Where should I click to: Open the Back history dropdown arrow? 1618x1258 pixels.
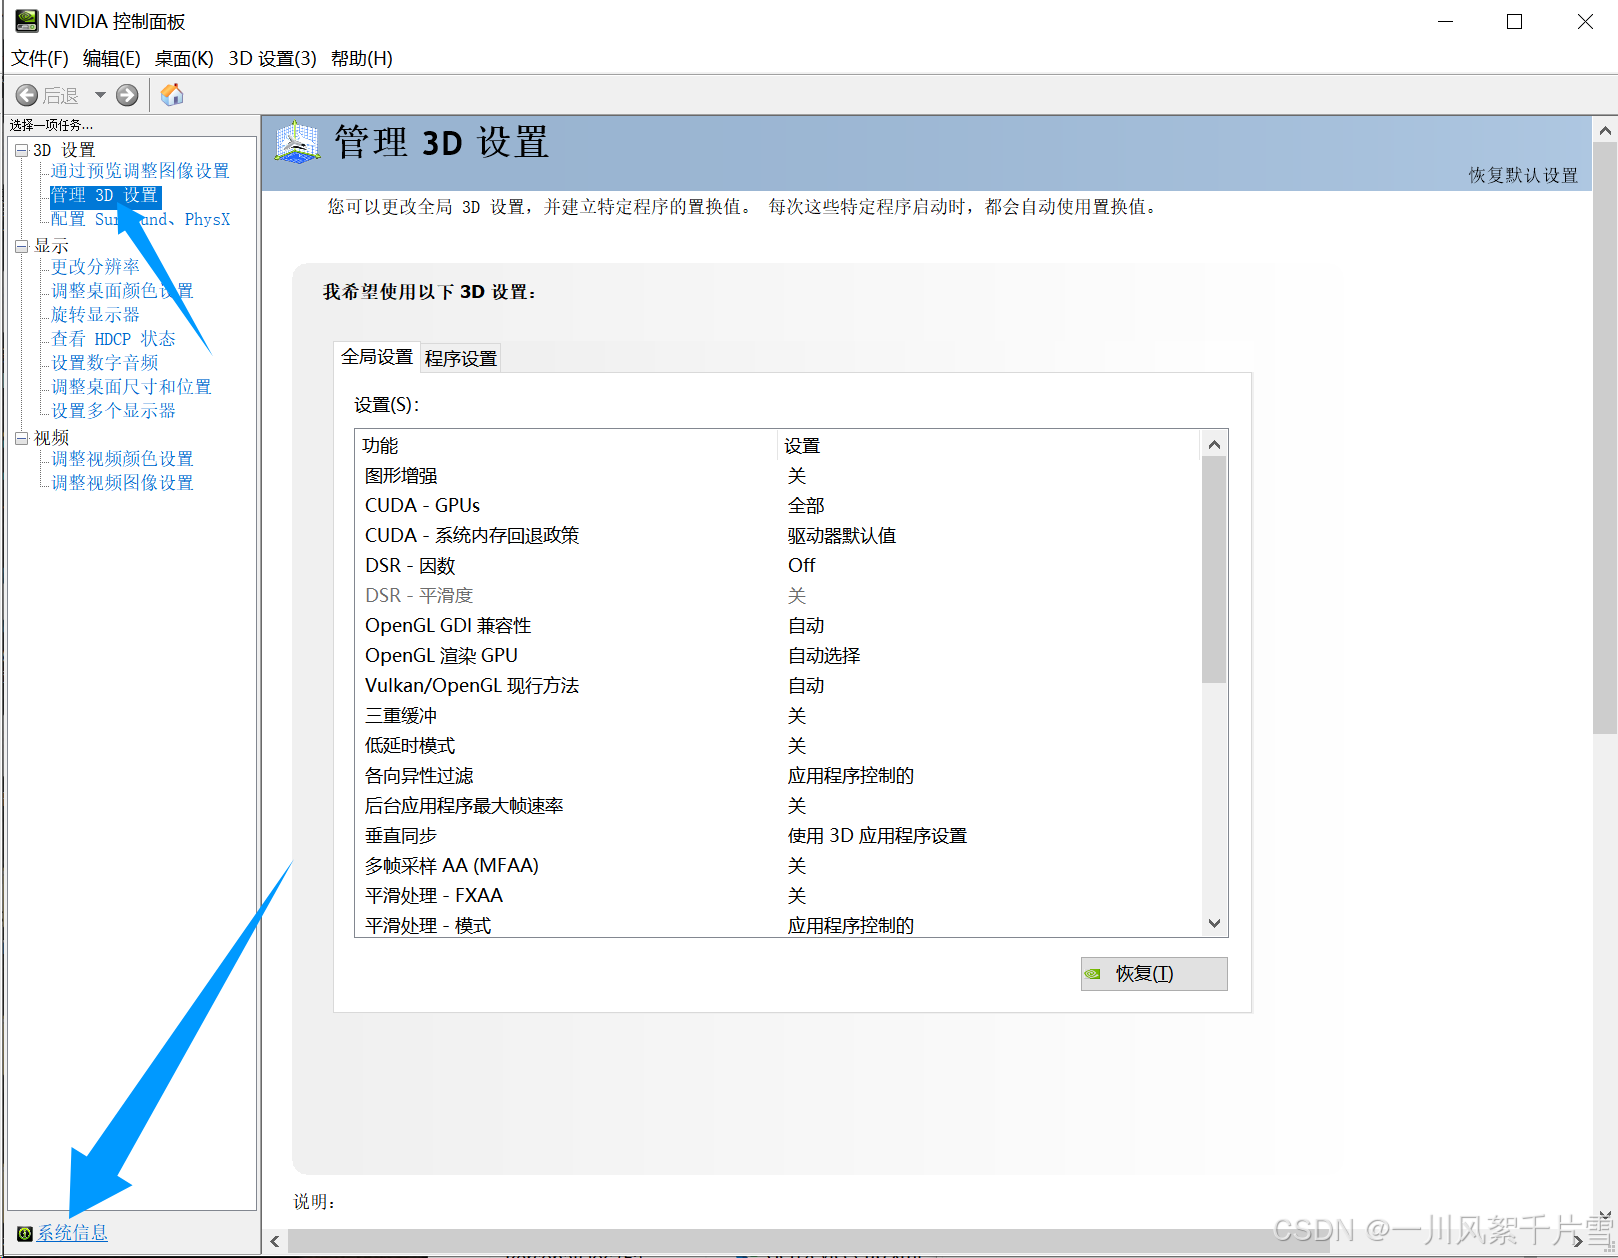100,95
